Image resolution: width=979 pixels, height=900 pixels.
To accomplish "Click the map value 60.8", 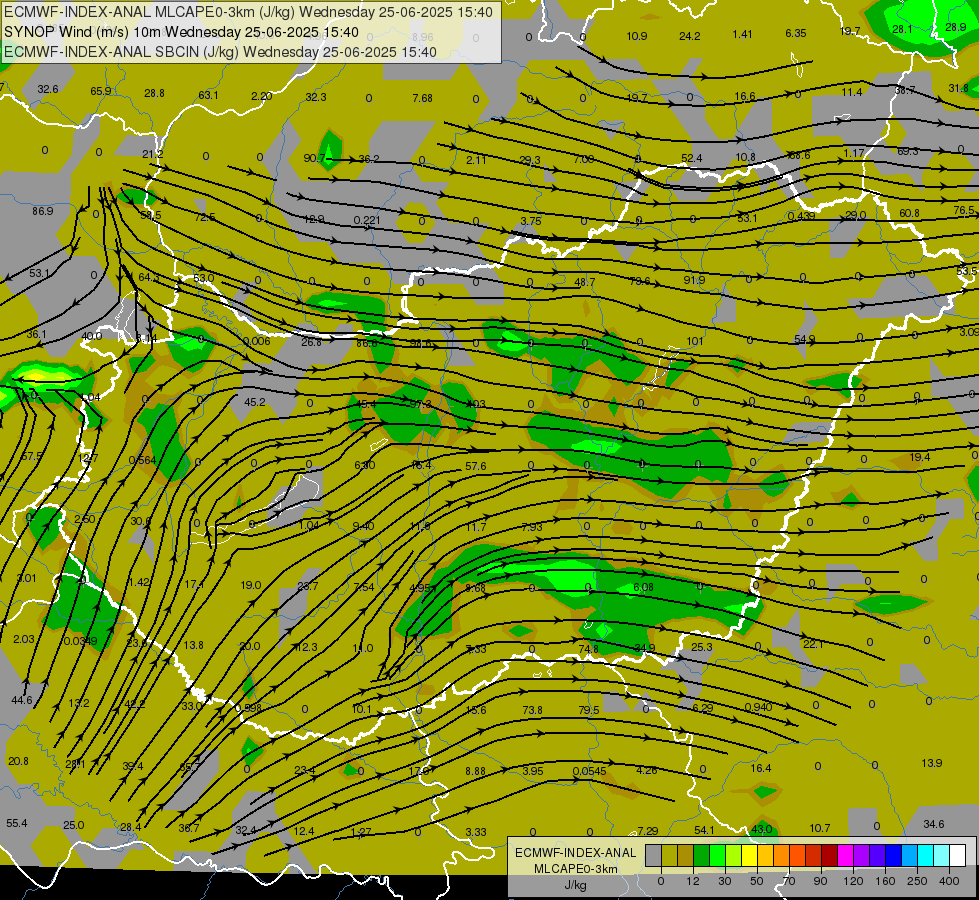I will pos(909,213).
